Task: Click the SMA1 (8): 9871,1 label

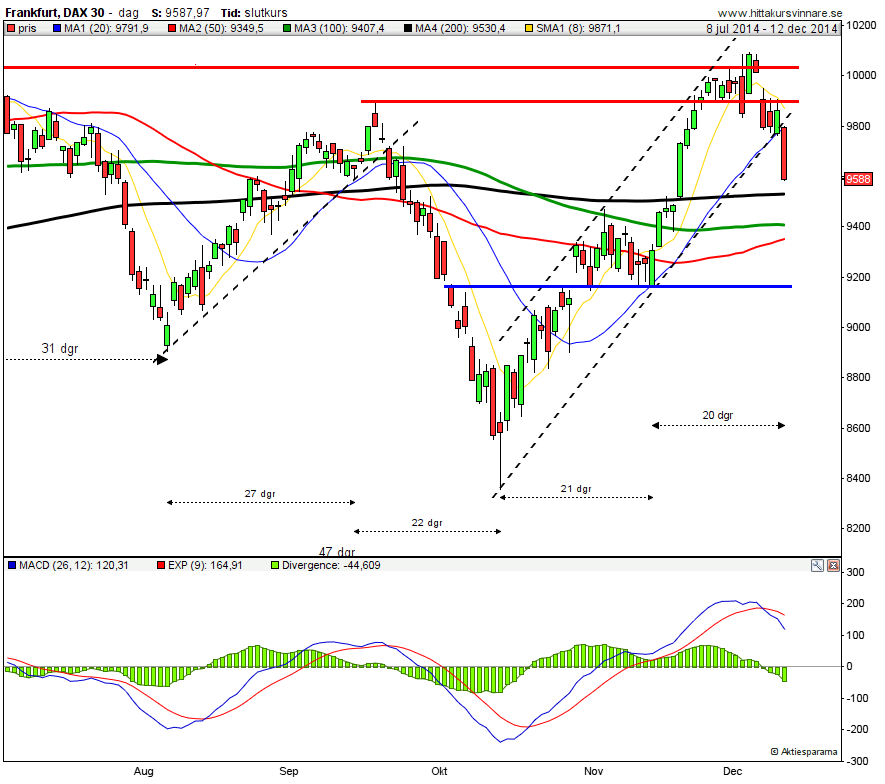Action: pos(578,28)
